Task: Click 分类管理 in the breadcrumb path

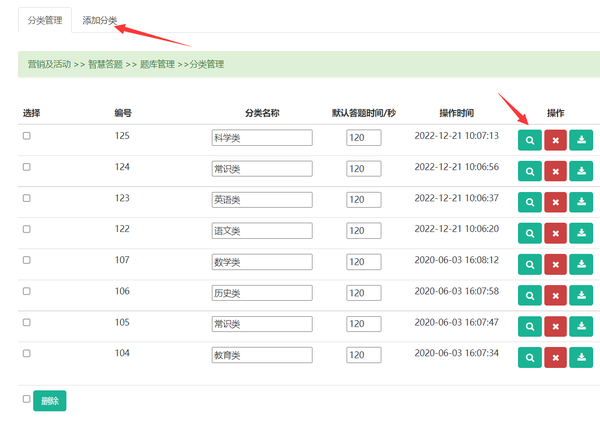Action: click(x=207, y=64)
